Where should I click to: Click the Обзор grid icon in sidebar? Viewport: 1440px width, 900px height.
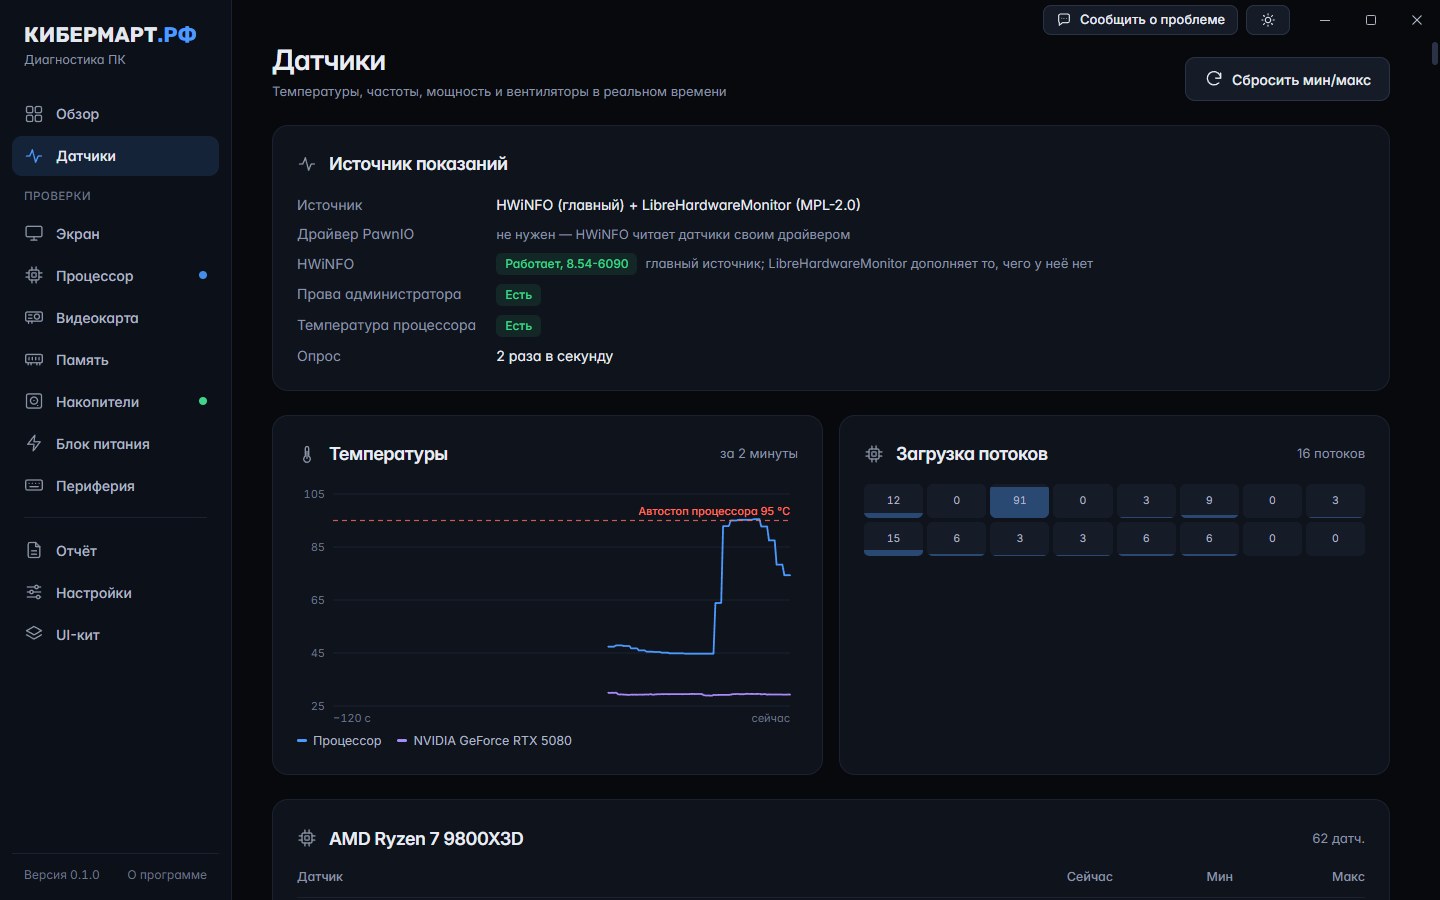coord(34,114)
